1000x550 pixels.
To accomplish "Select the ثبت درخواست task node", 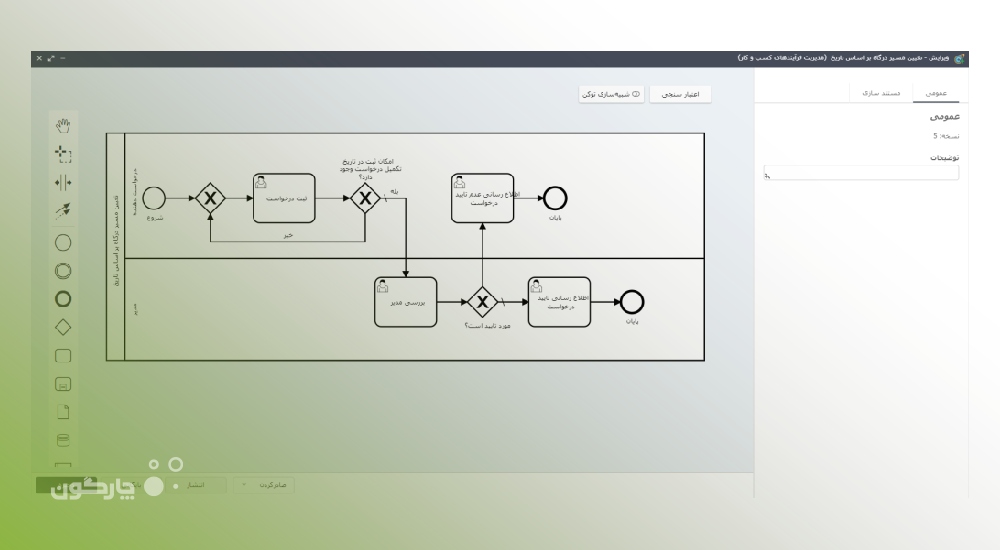I will click(284, 198).
